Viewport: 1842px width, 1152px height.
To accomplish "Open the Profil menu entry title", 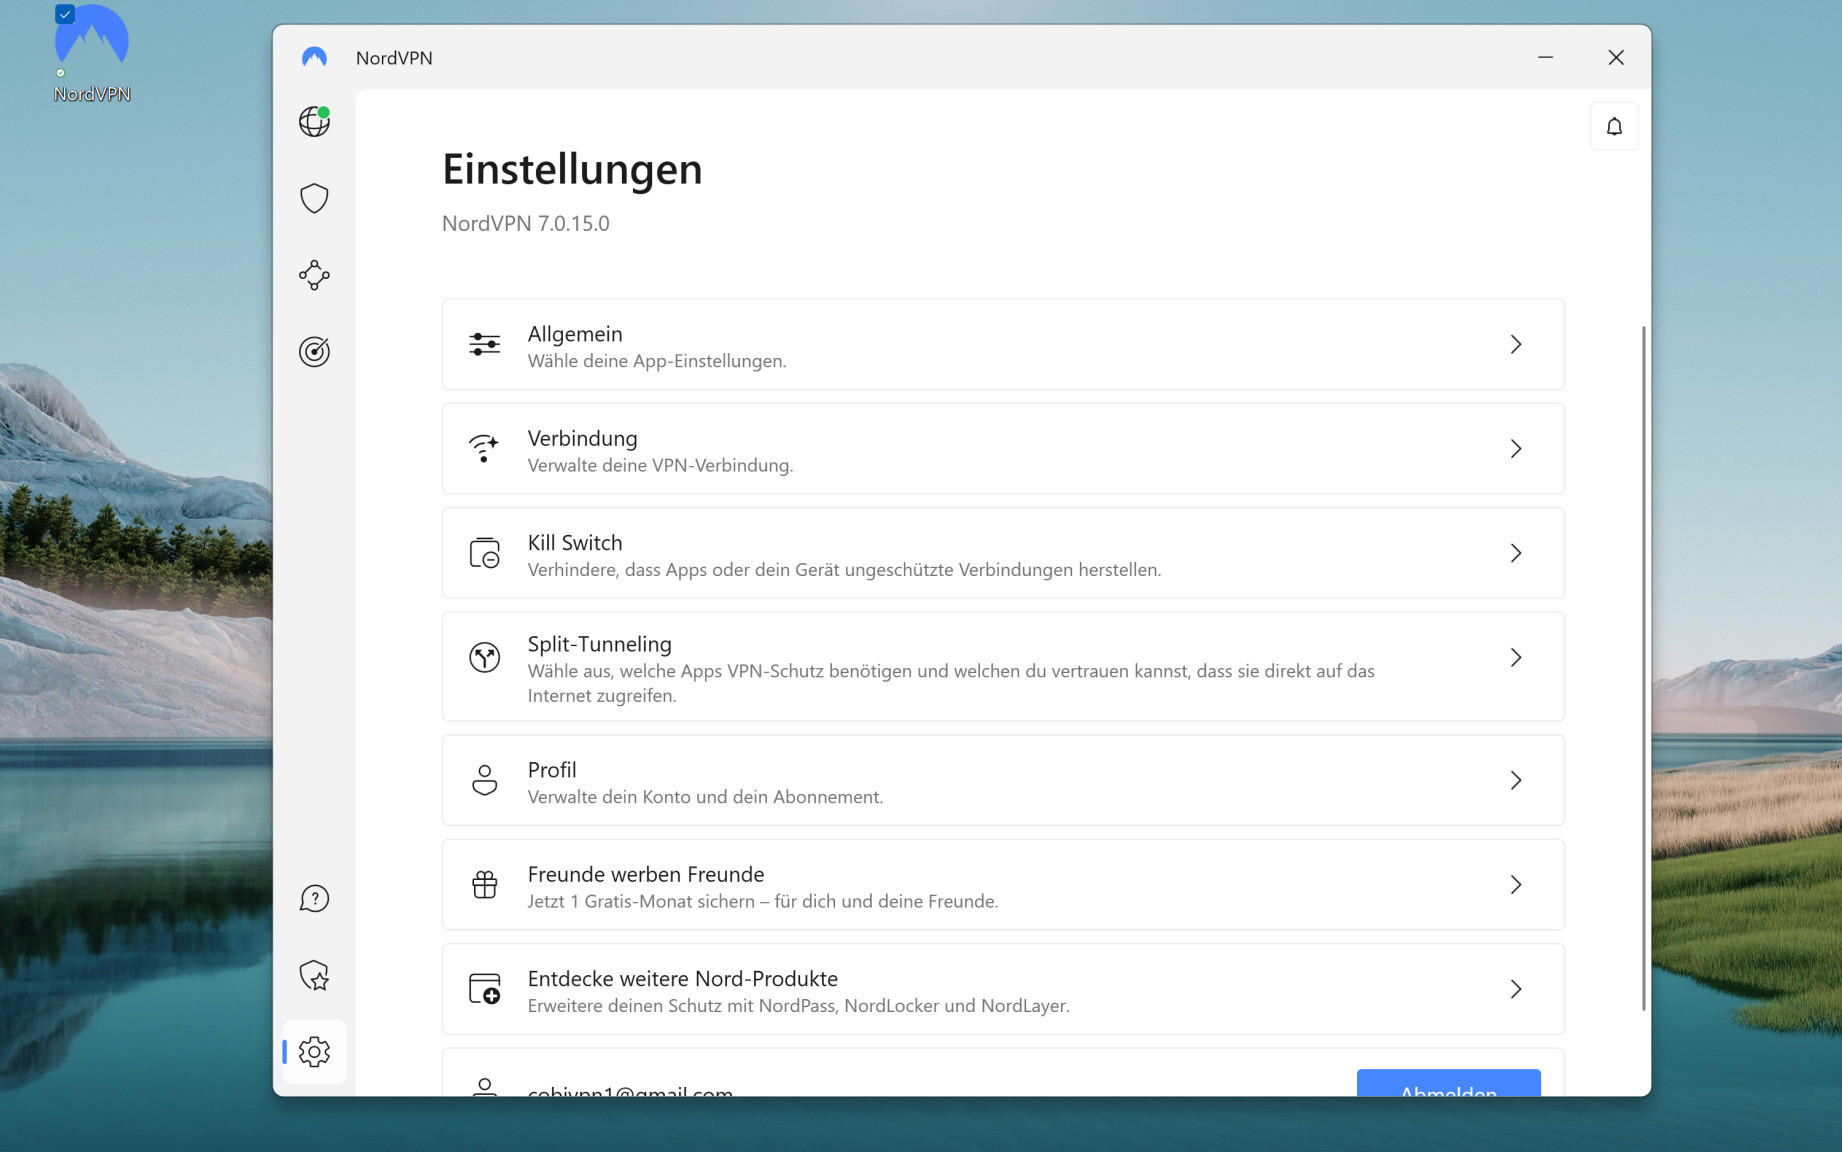I will tap(552, 770).
